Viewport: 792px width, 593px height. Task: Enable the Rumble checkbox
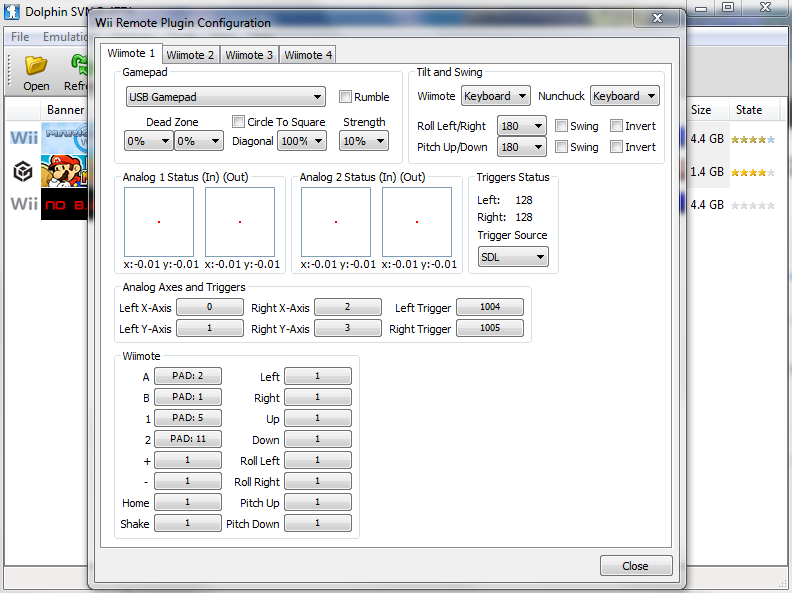point(345,96)
